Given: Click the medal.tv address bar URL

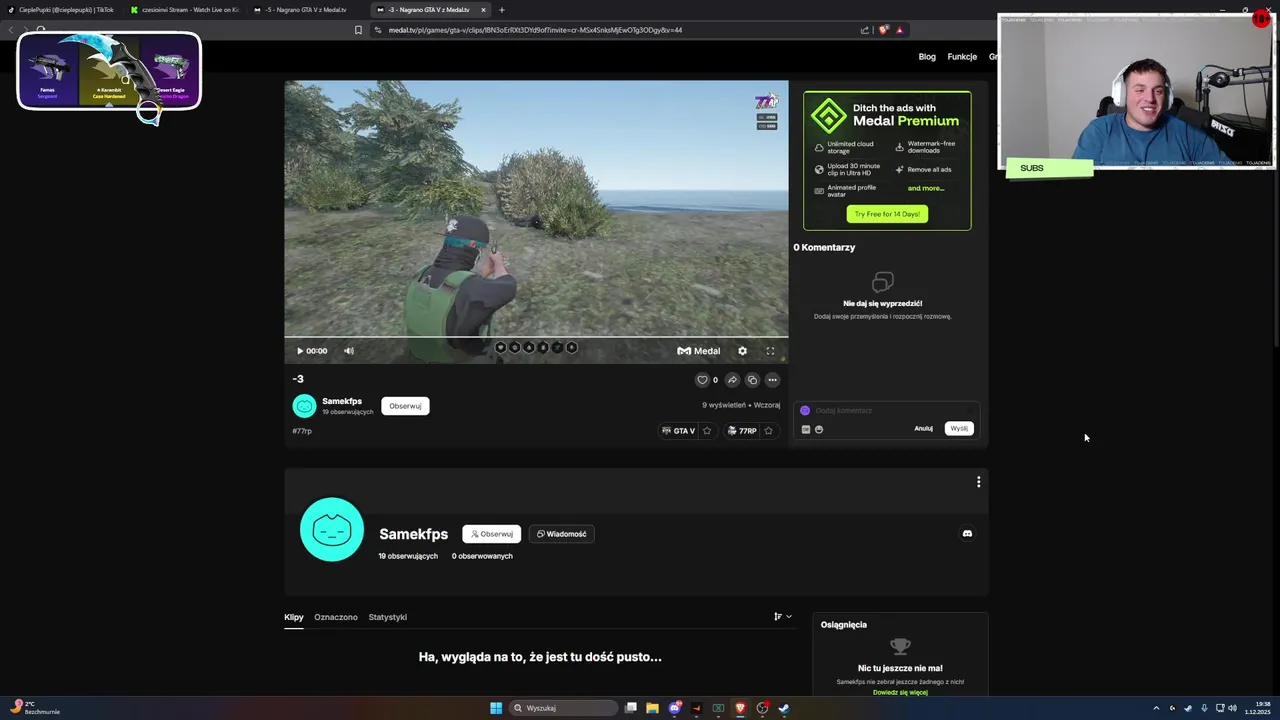Looking at the screenshot, I should click(x=535, y=30).
